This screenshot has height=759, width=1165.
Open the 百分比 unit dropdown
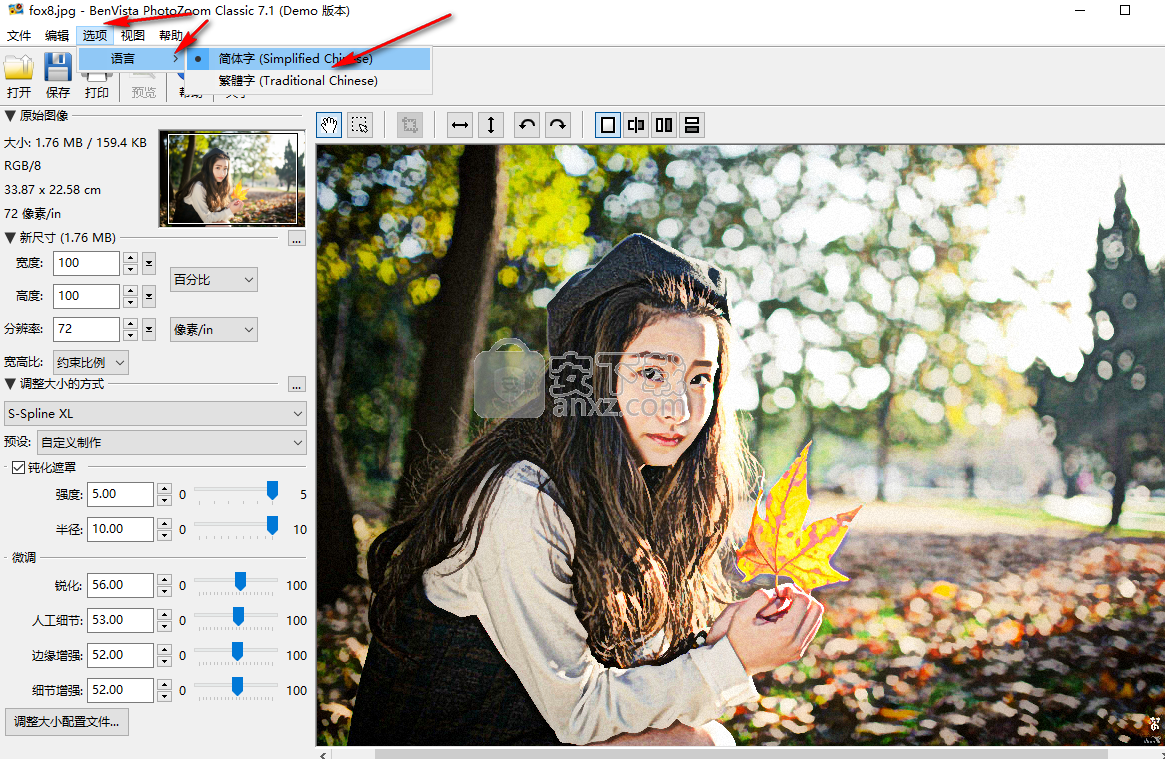coord(214,279)
